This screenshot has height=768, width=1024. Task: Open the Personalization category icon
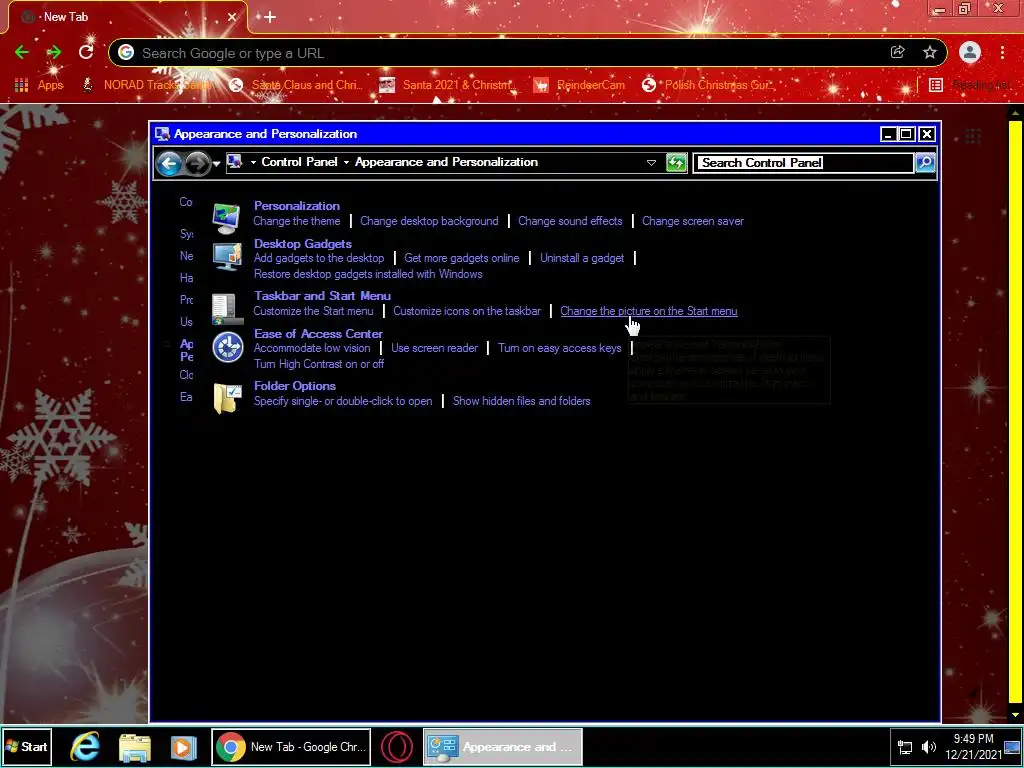(227, 218)
